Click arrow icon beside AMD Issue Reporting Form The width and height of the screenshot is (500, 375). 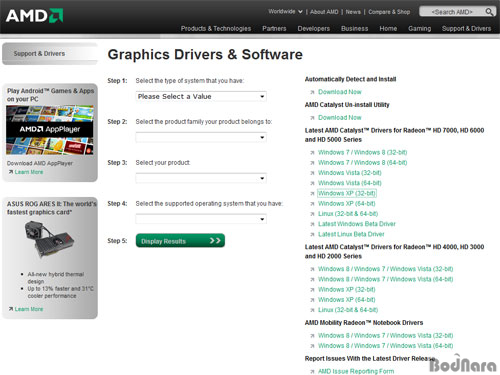pyautogui.click(x=312, y=372)
